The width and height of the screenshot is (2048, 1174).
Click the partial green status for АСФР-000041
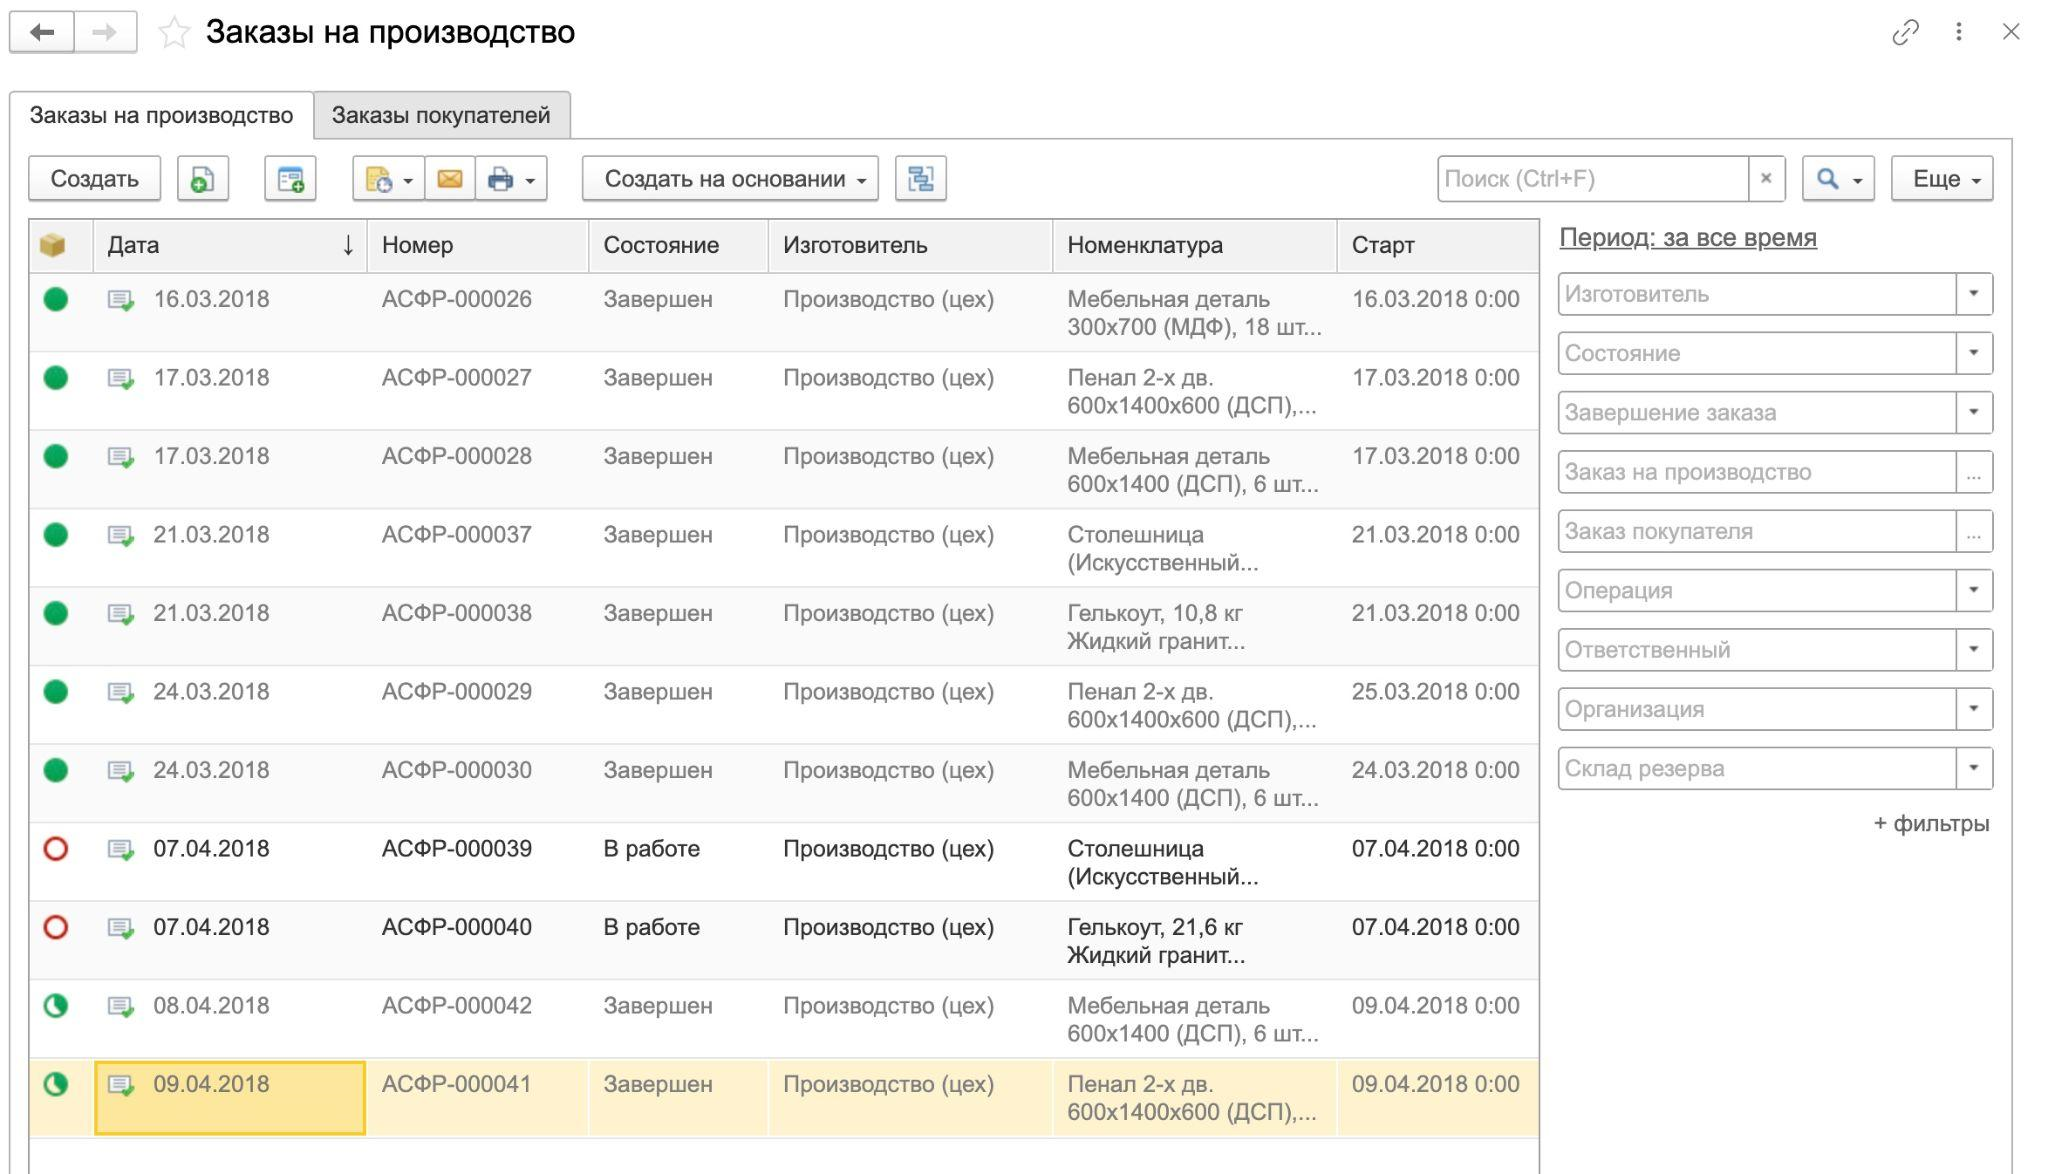(56, 1084)
